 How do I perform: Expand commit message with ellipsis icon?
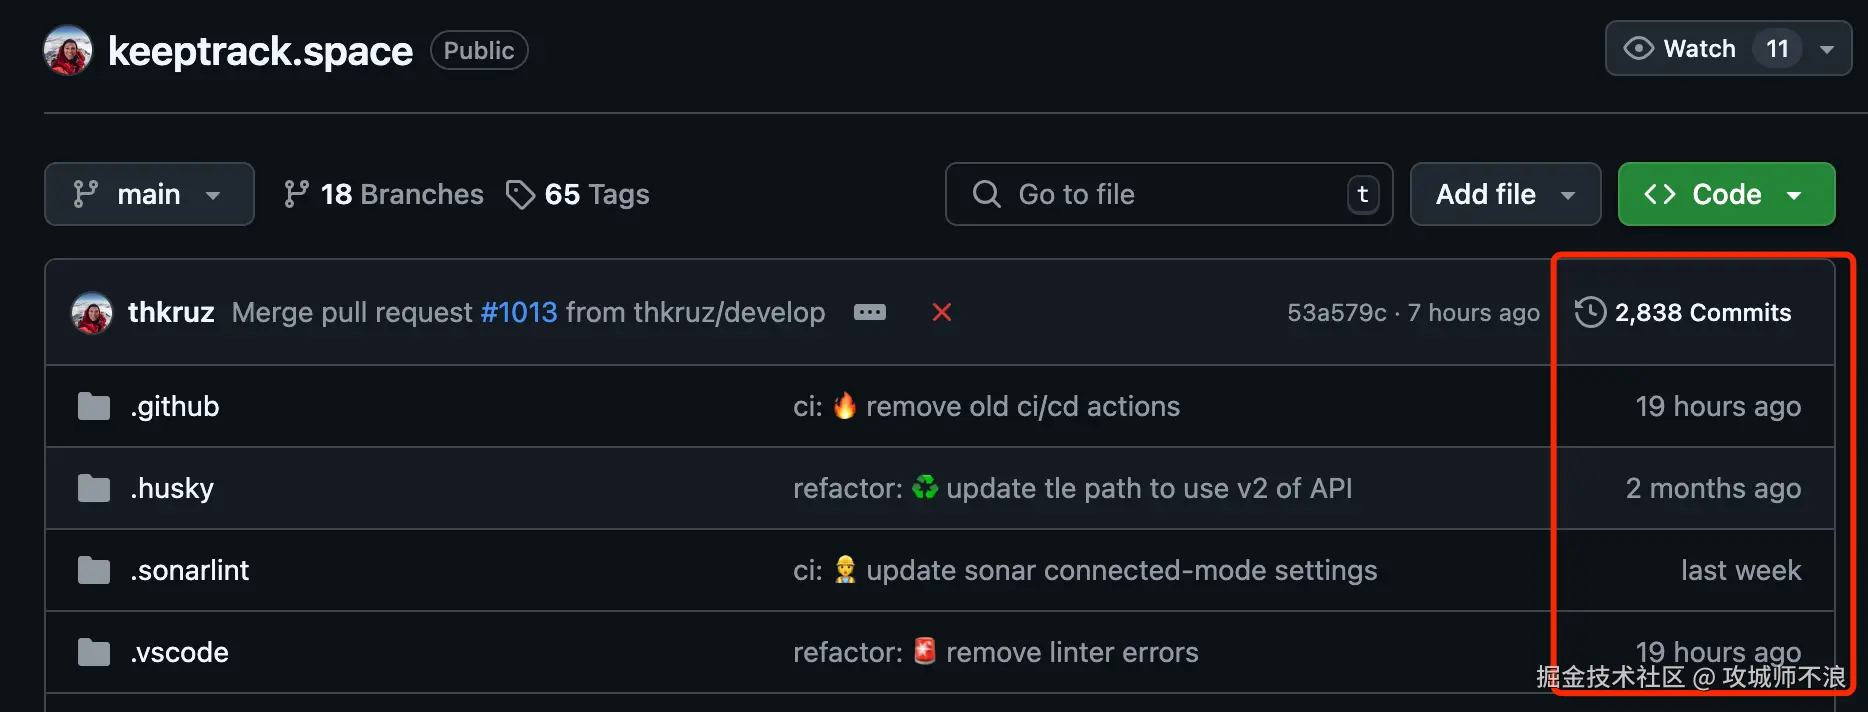pos(869,312)
